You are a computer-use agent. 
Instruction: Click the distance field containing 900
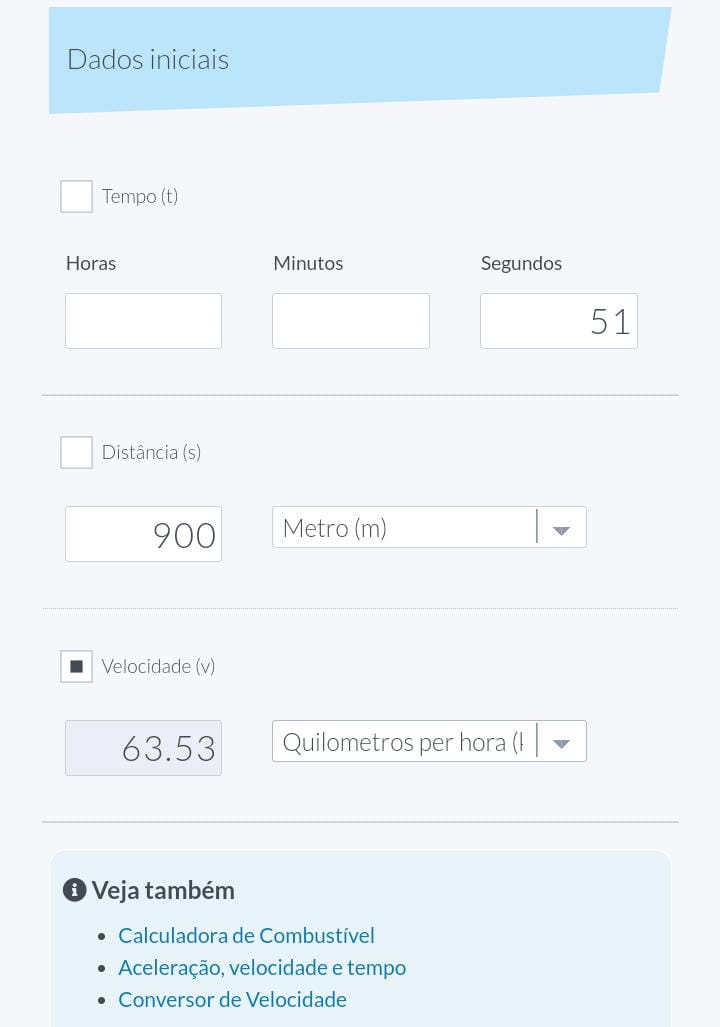[143, 534]
